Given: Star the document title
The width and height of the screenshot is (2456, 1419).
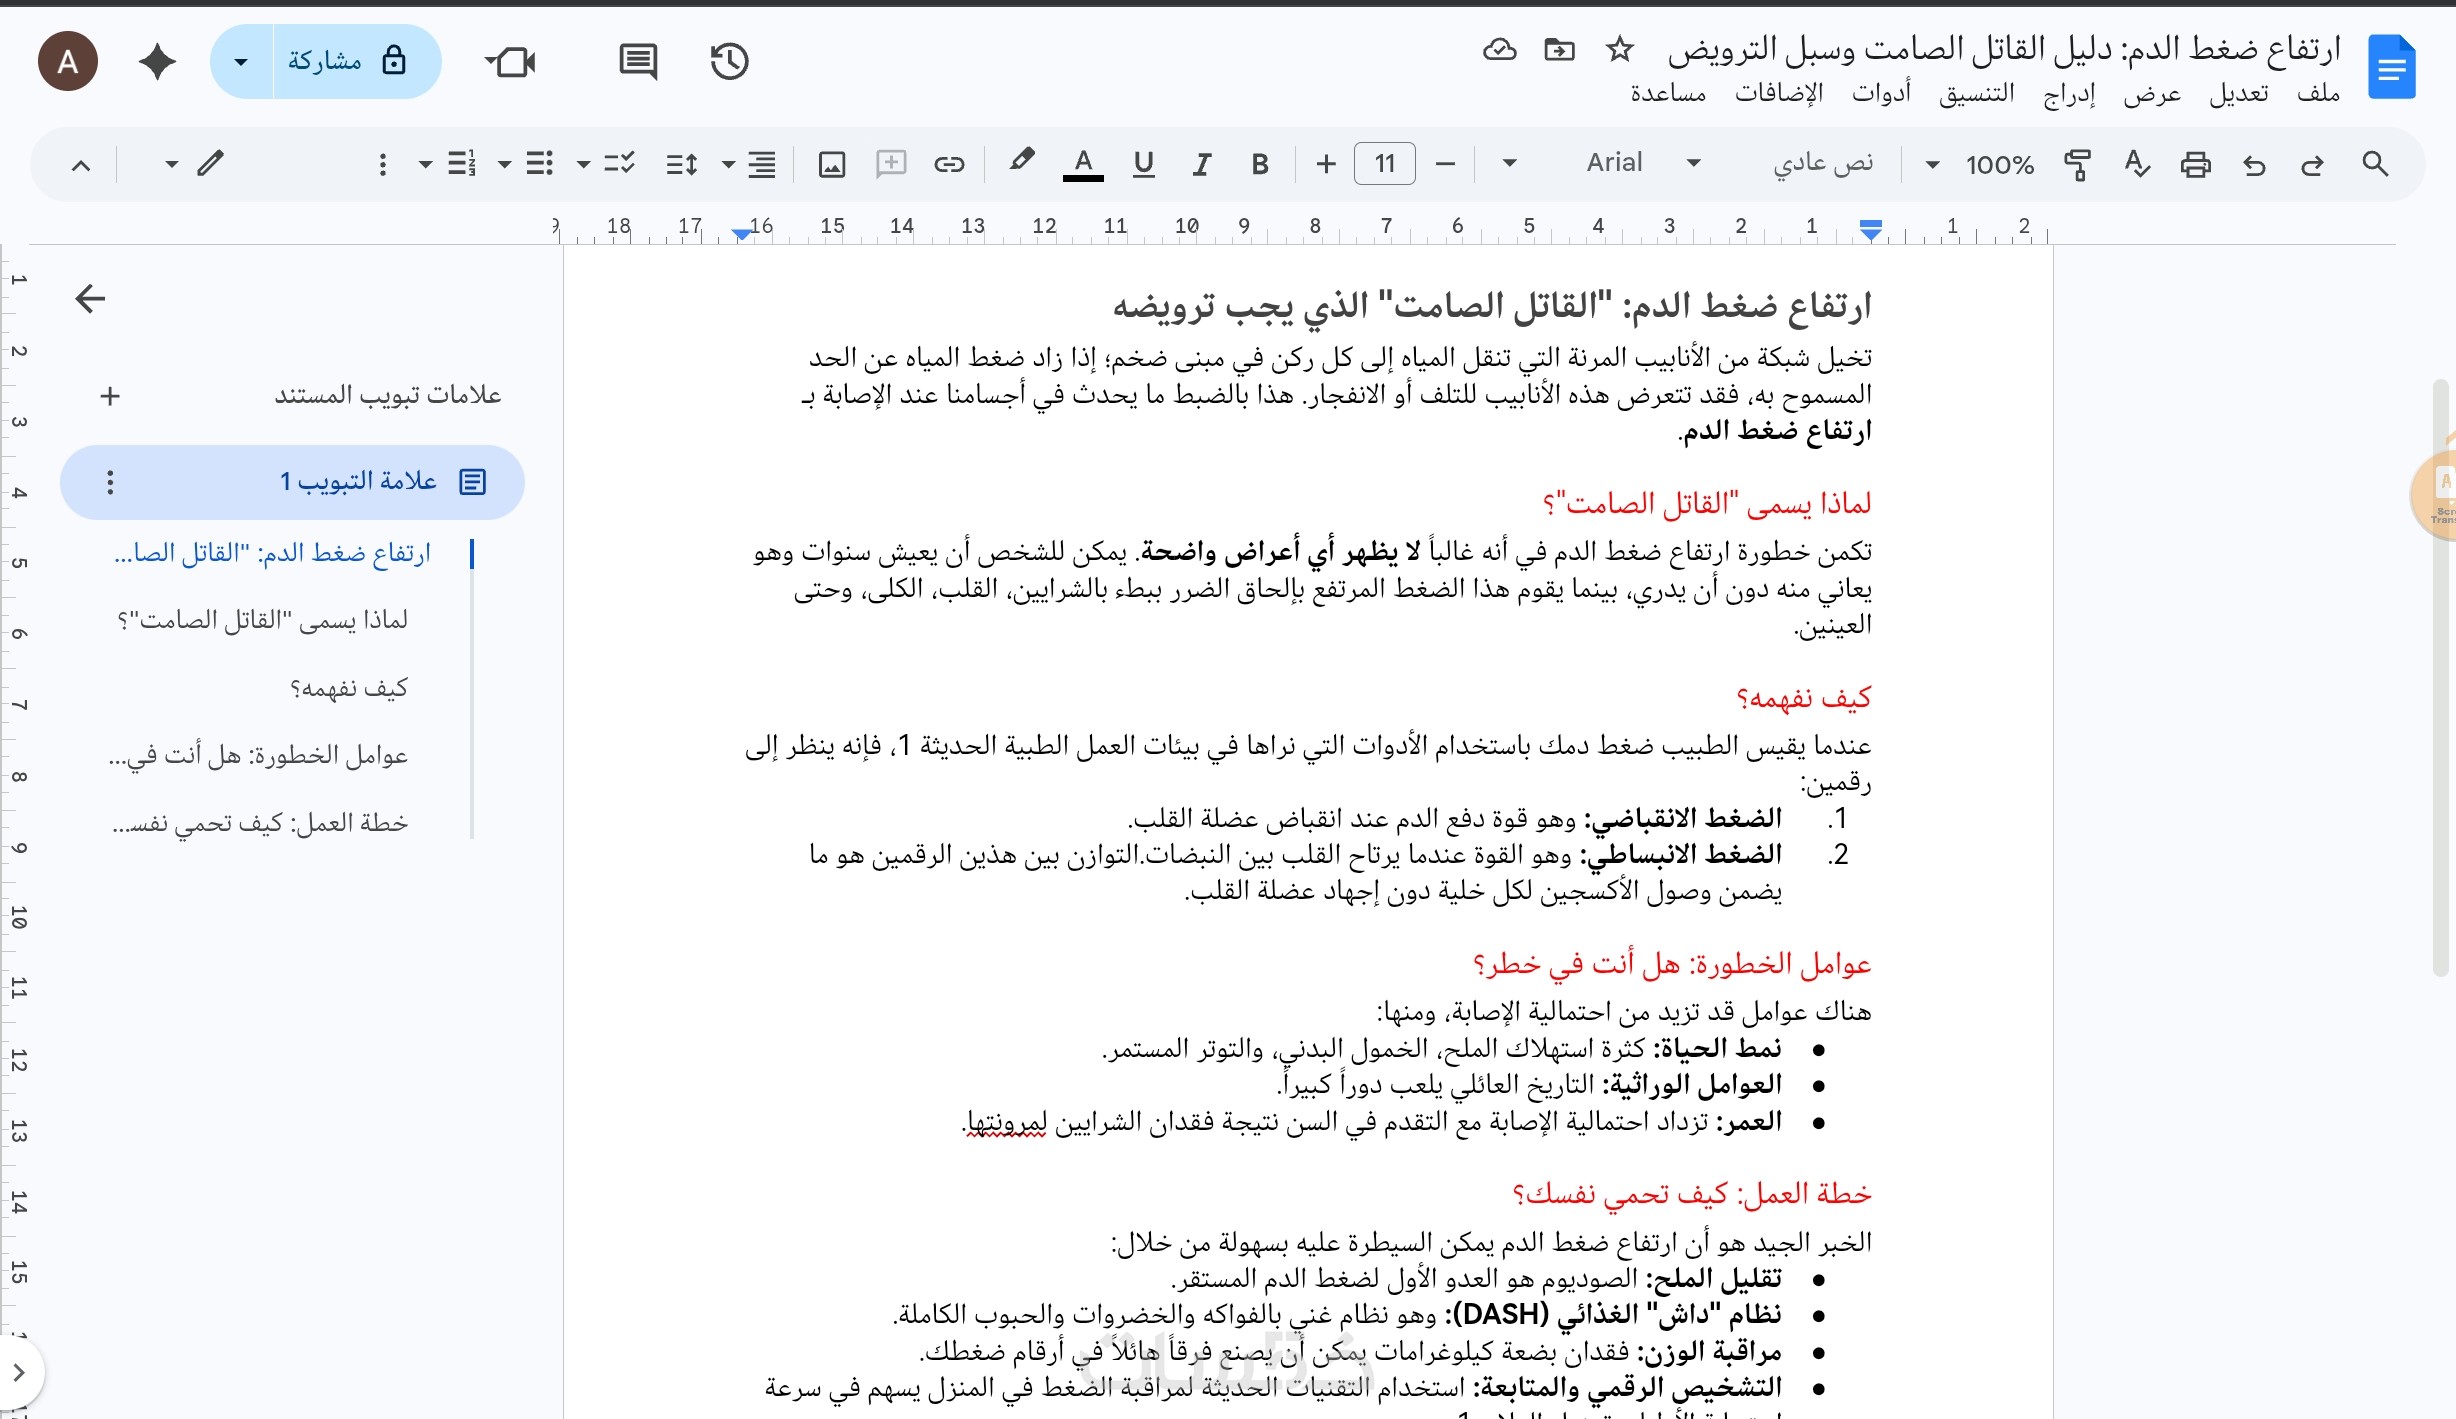Looking at the screenshot, I should pos(1619,48).
